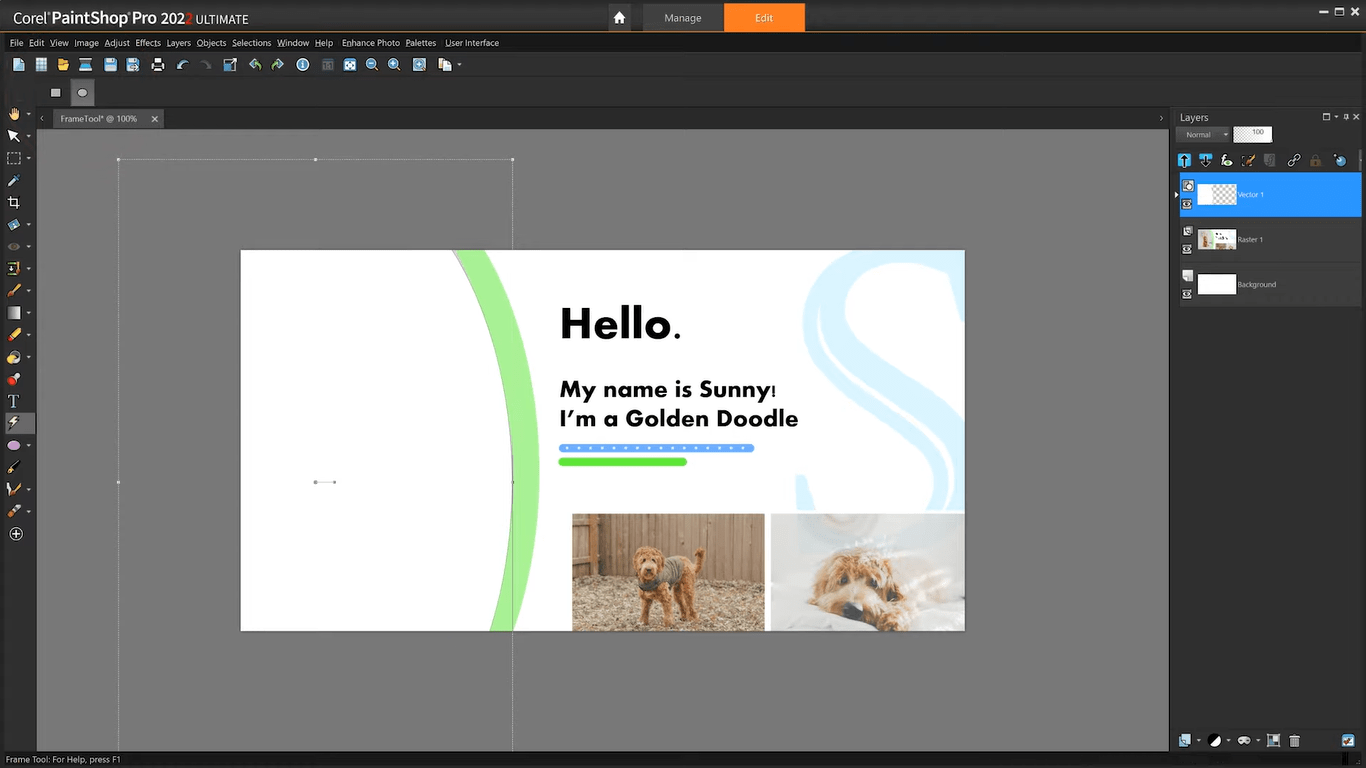The height and width of the screenshot is (768, 1366).
Task: Open the paste options dropdown arrow
Action: click(459, 65)
